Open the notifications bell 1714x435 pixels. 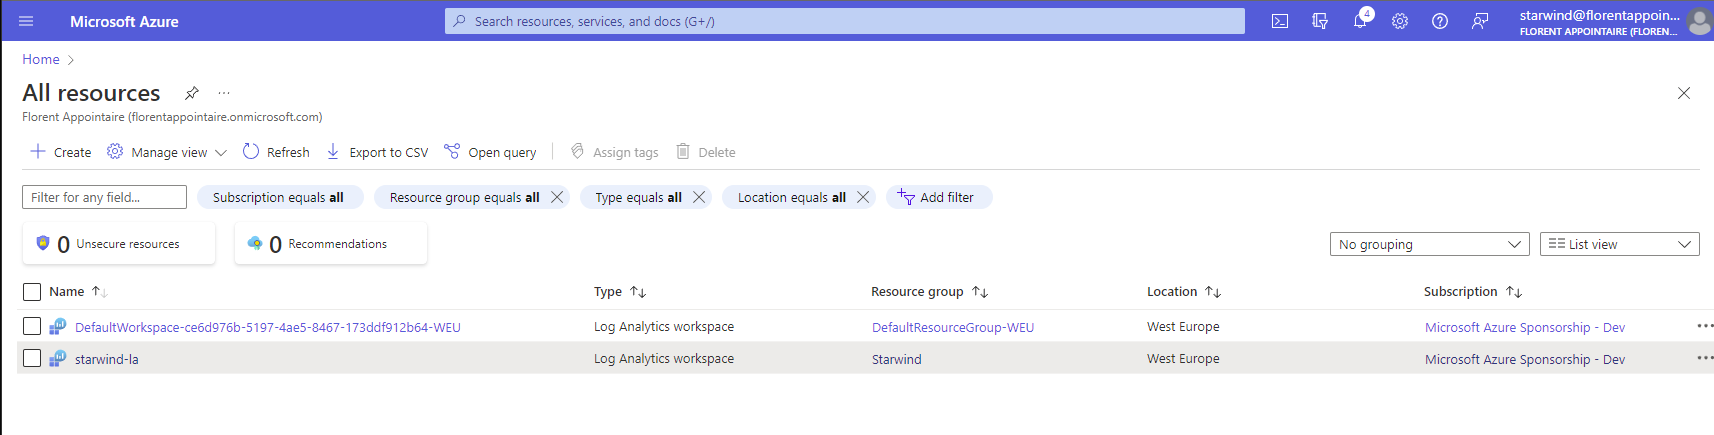coord(1360,21)
